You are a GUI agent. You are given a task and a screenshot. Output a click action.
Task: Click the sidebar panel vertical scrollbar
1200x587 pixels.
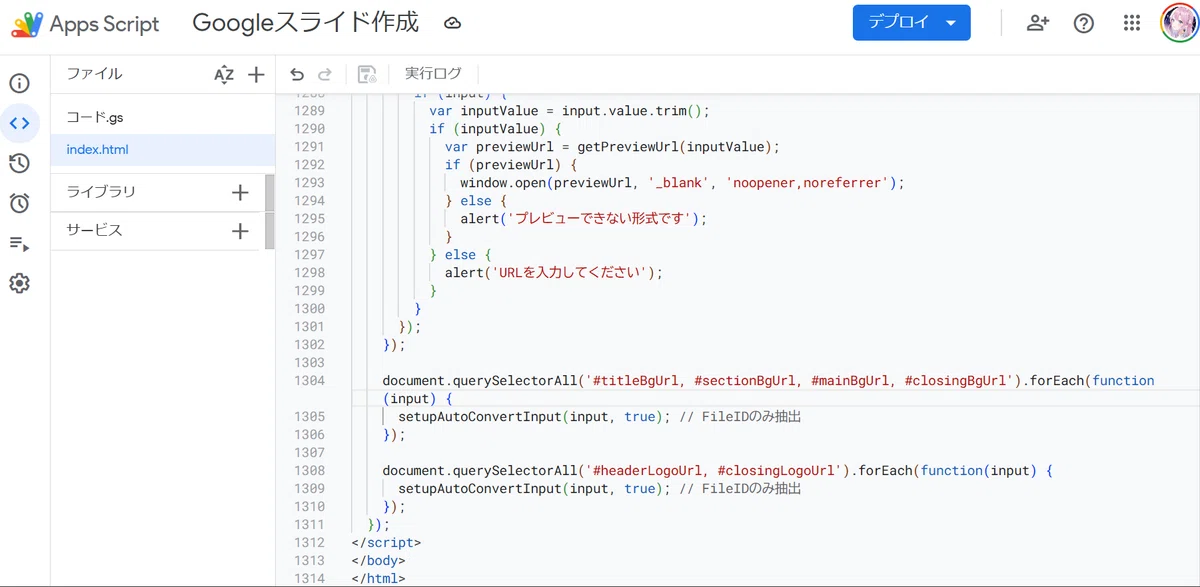(x=270, y=212)
